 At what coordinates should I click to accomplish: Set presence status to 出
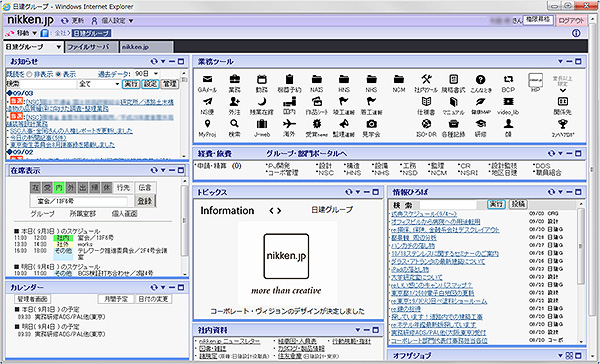coord(83,188)
